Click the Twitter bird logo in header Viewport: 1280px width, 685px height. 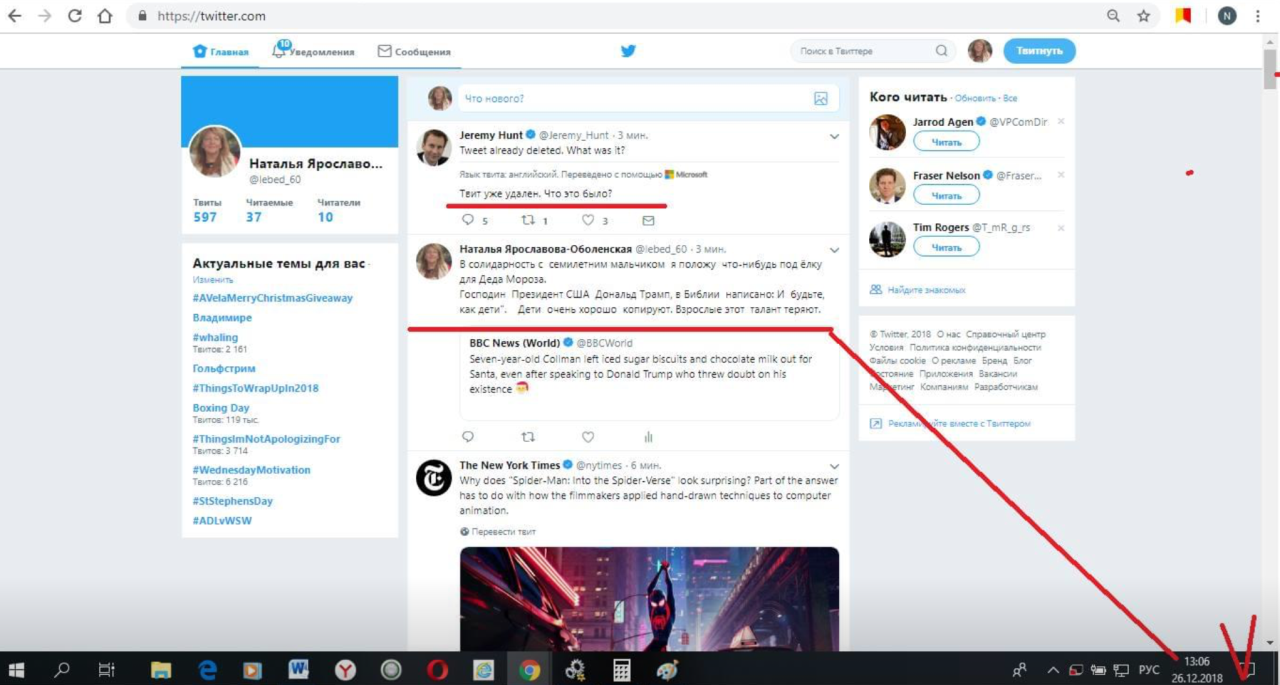628,51
